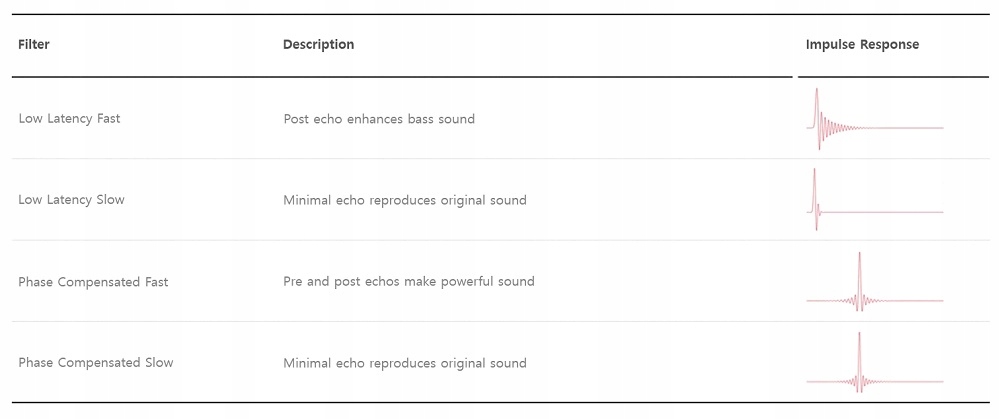Select the Description column header
Image resolution: width=1000 pixels, height=419 pixels.
318,44
